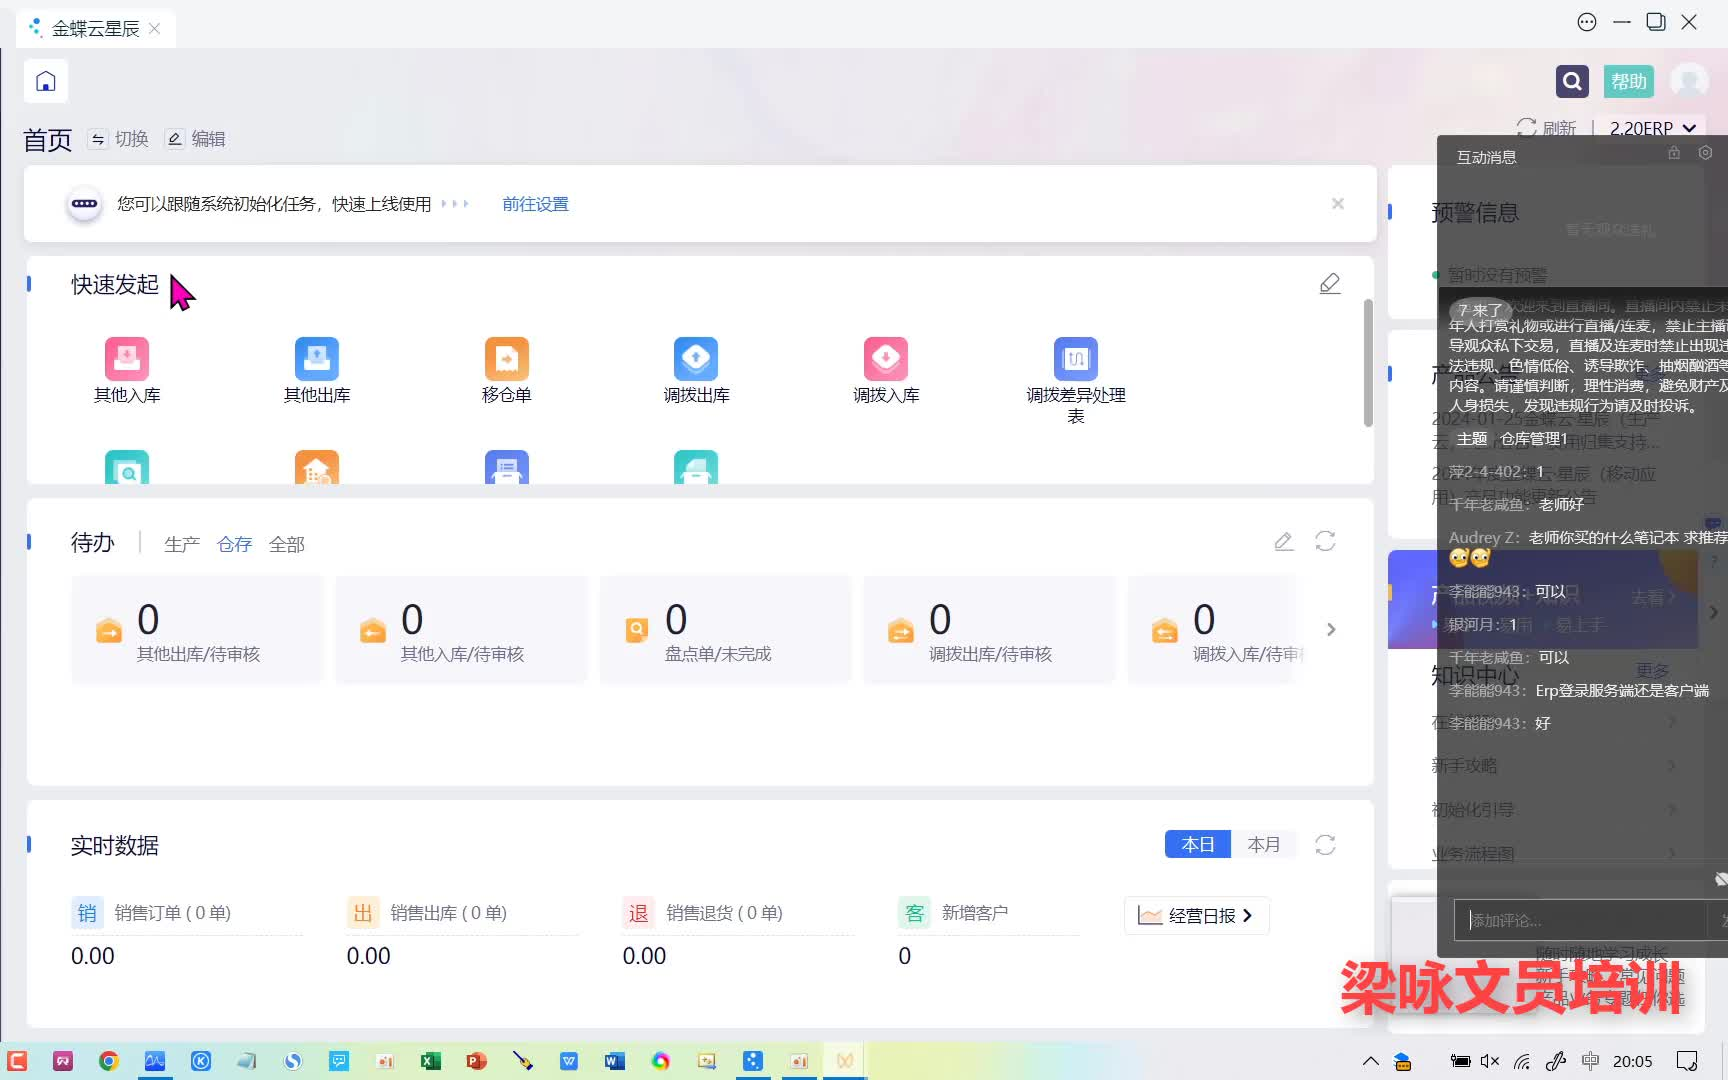Open the taskbar clock showing 20:05
Image resolution: width=1728 pixels, height=1080 pixels.
click(1632, 1061)
